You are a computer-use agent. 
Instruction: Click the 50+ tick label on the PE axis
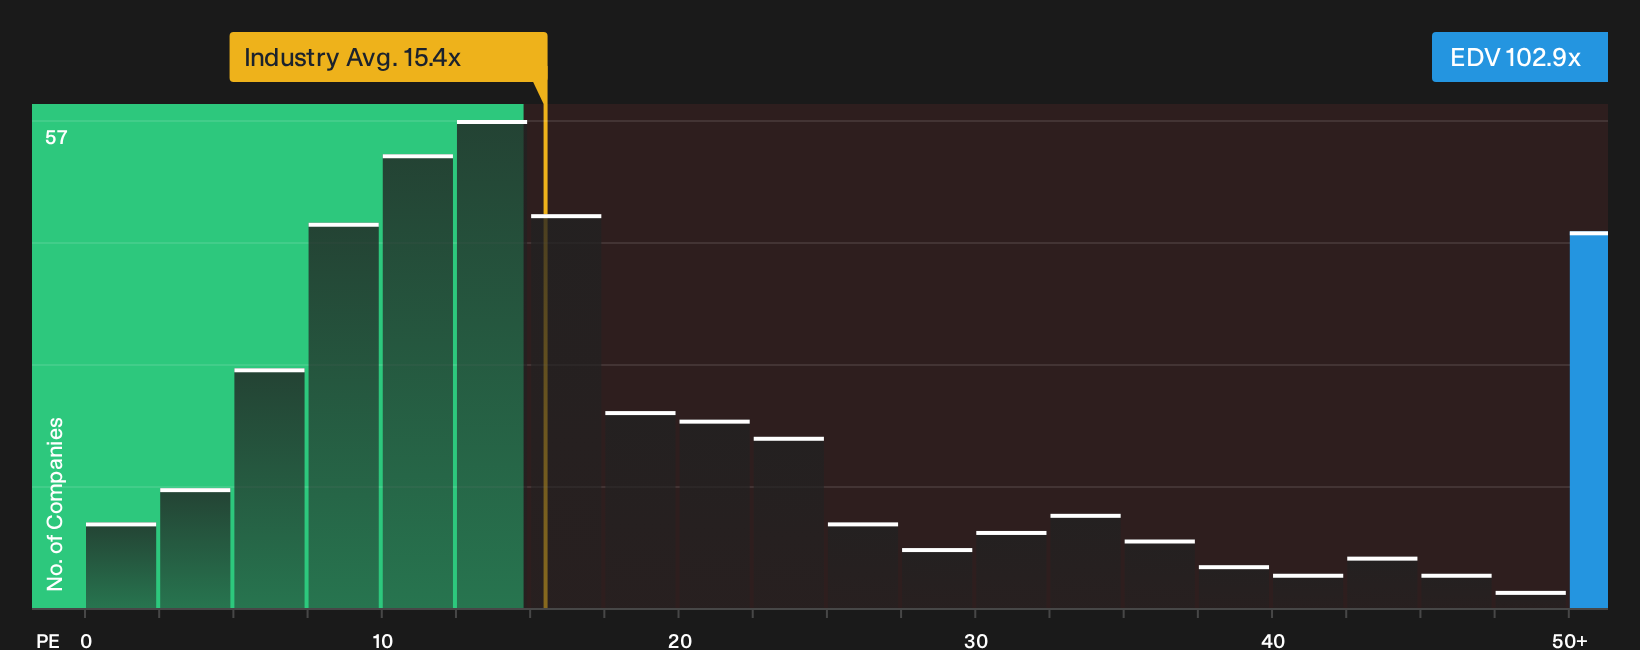coord(1570,640)
